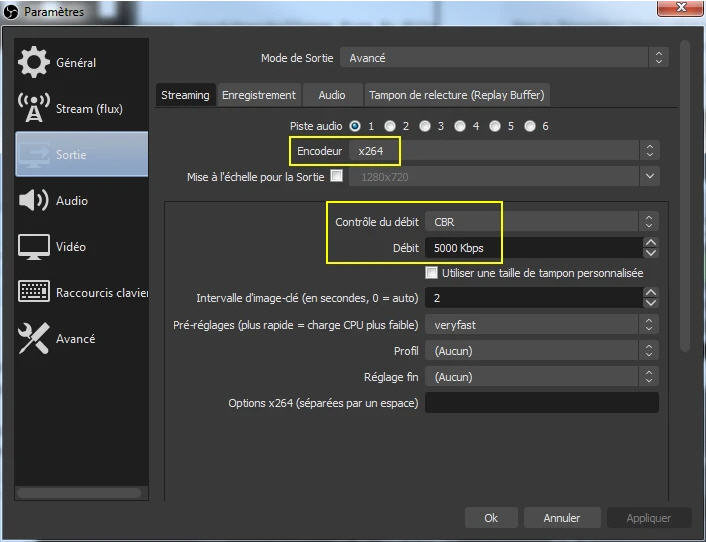The image size is (706, 542).
Task: Open the Pré-réglages veryfast dropdown
Action: tap(542, 325)
